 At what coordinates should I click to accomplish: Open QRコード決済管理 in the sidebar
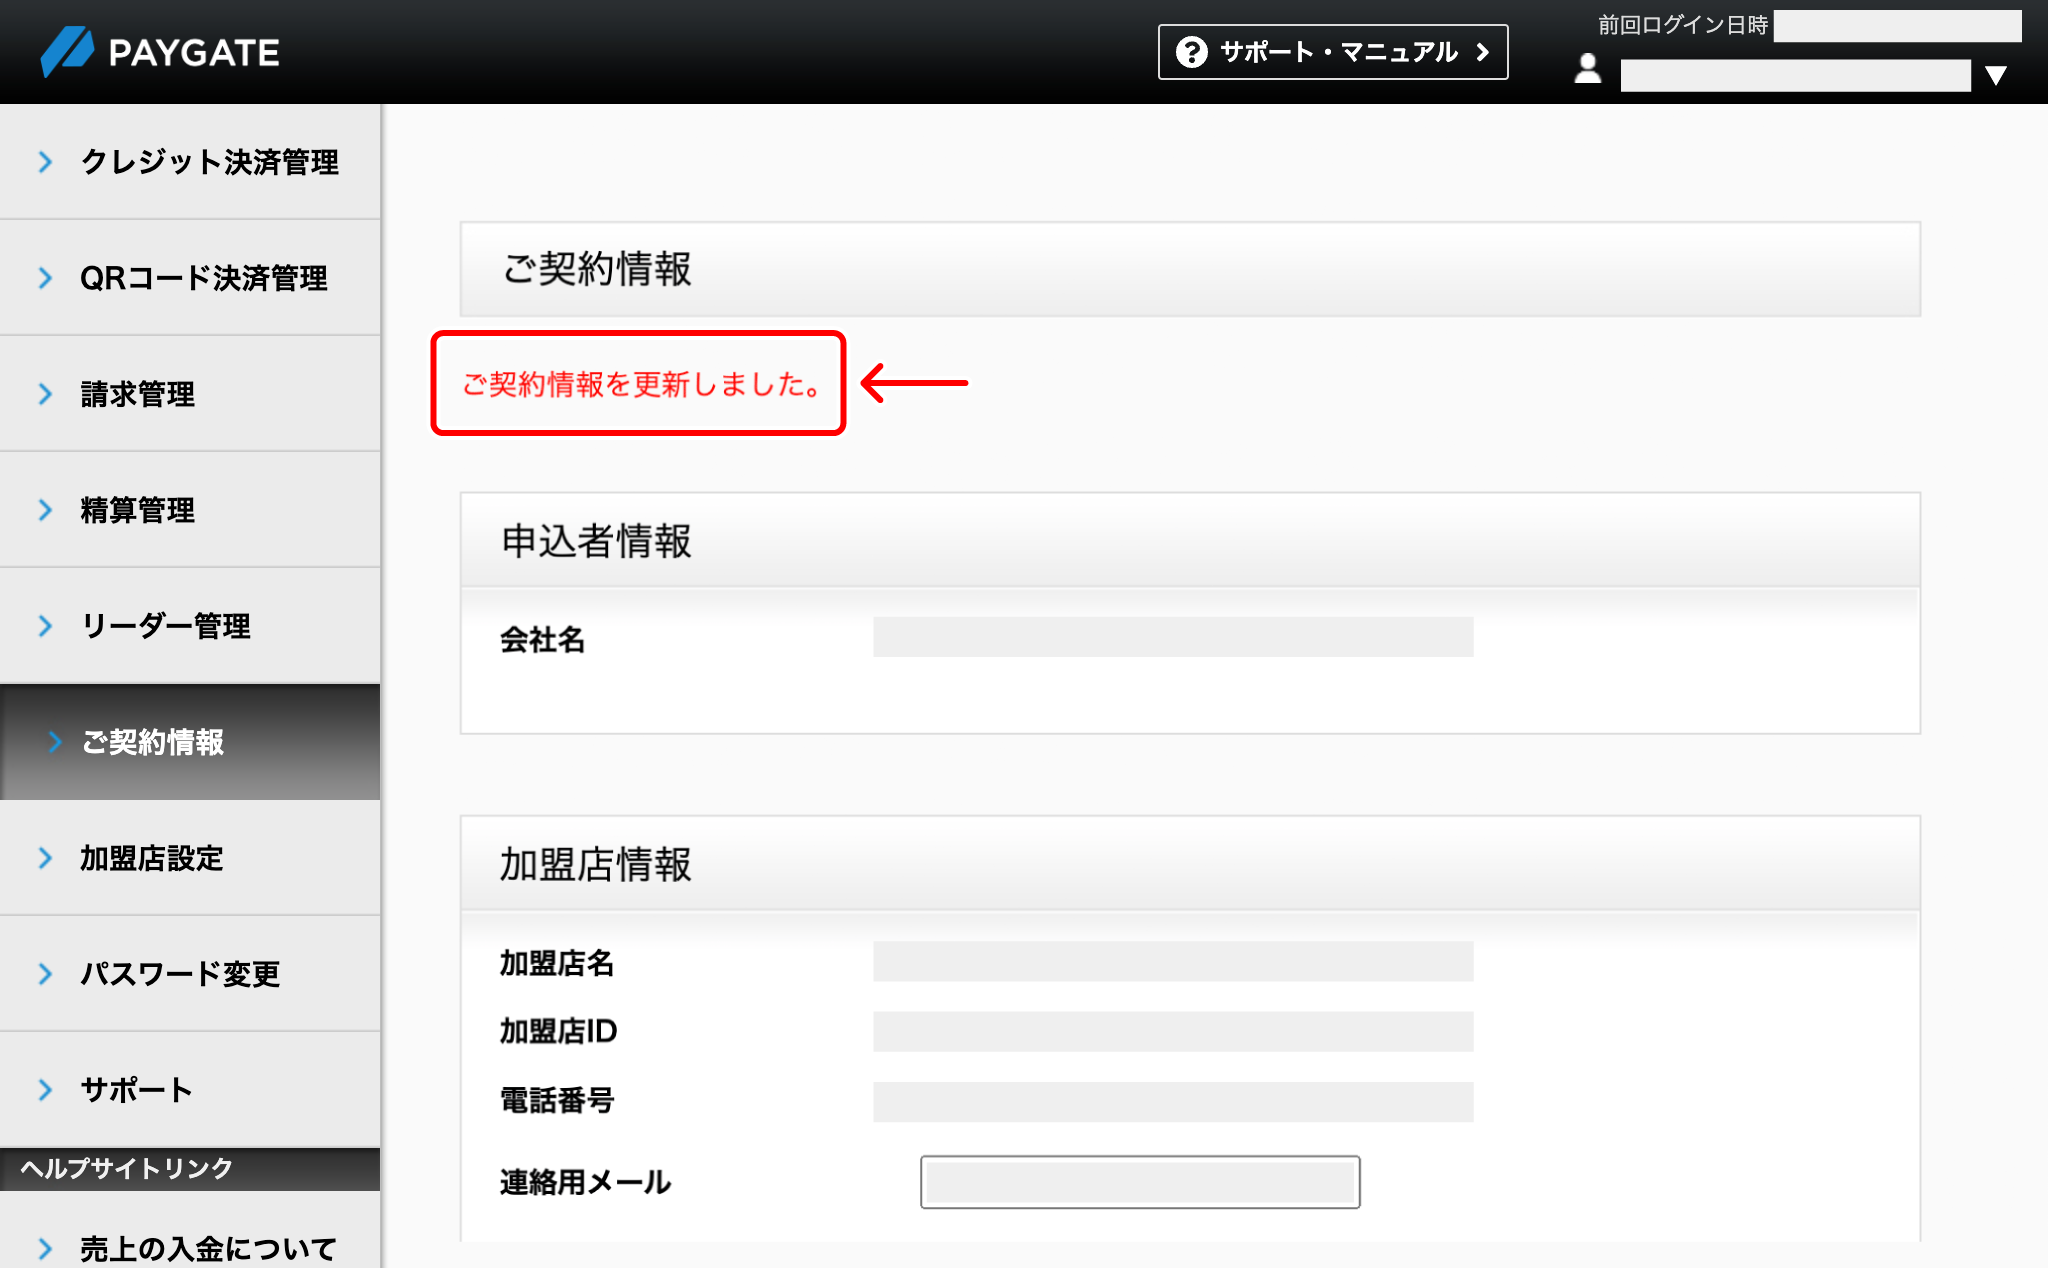[190, 278]
